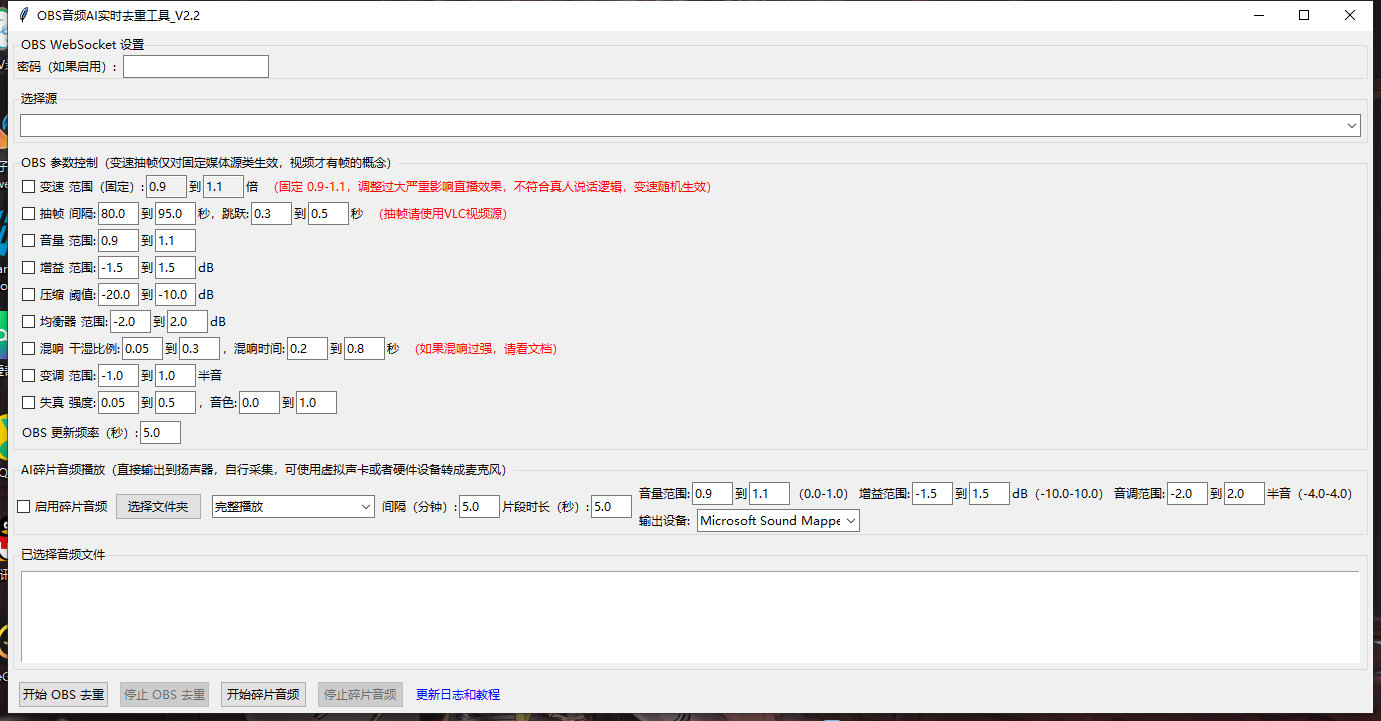Screen dimensions: 1381x721
Task: Expand the 完整播放 playback mode dropdown
Action: 293,507
